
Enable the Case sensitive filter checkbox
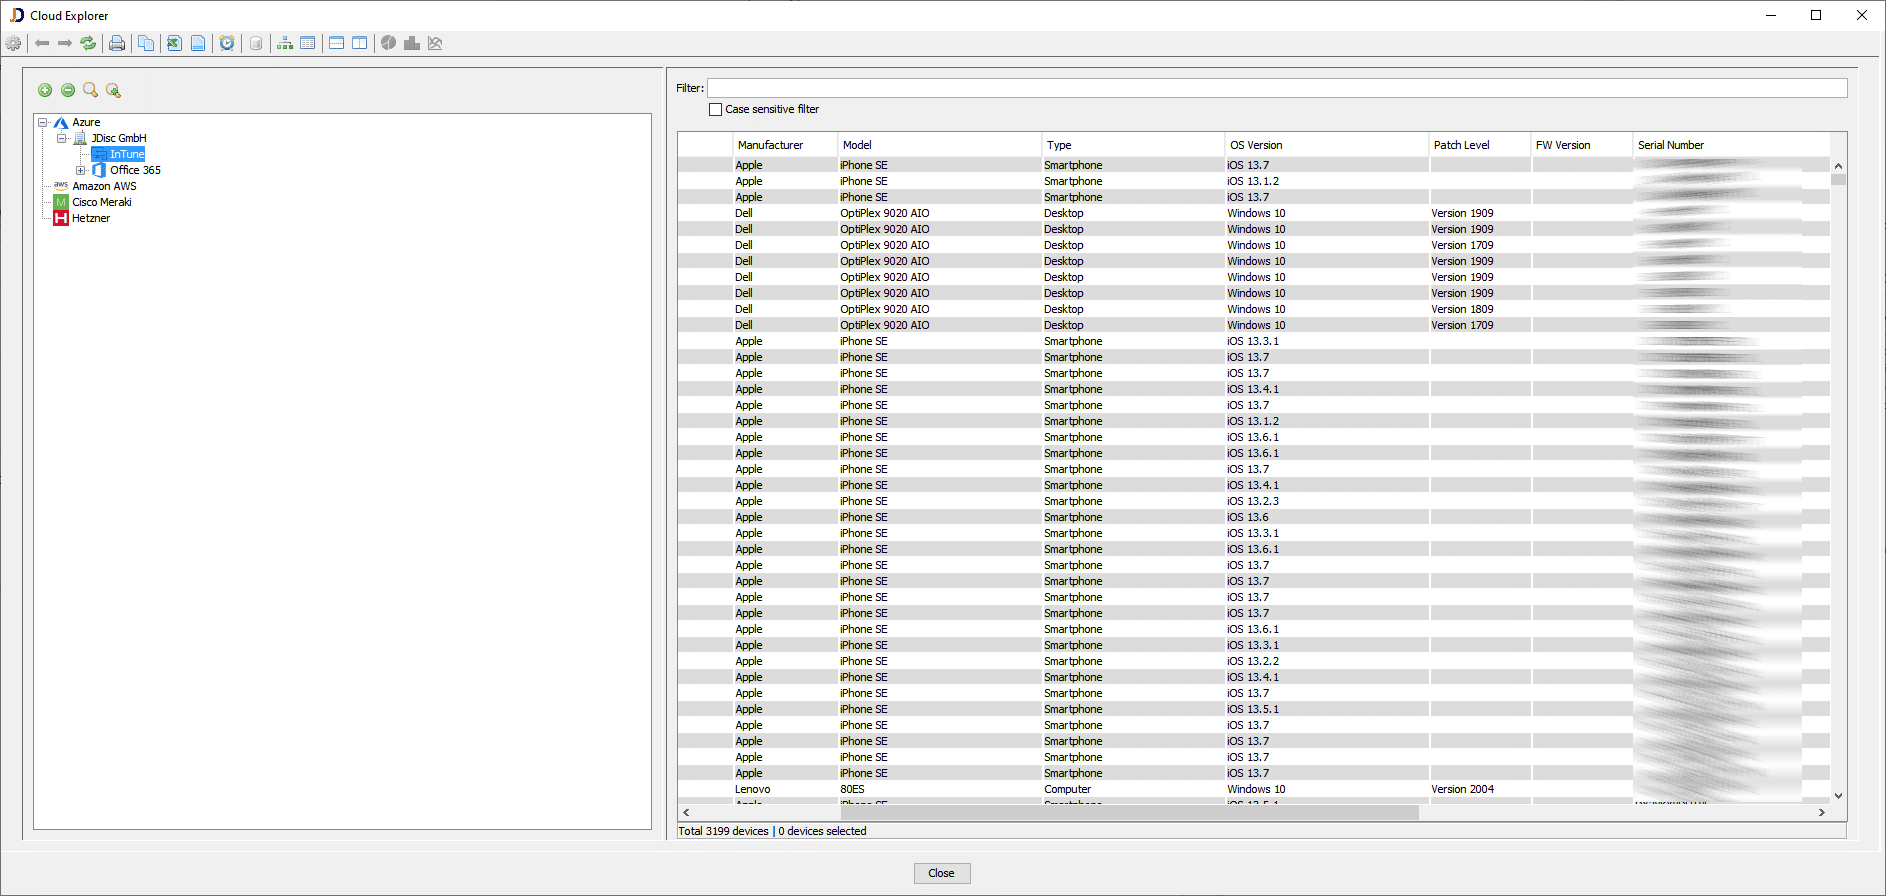(715, 110)
